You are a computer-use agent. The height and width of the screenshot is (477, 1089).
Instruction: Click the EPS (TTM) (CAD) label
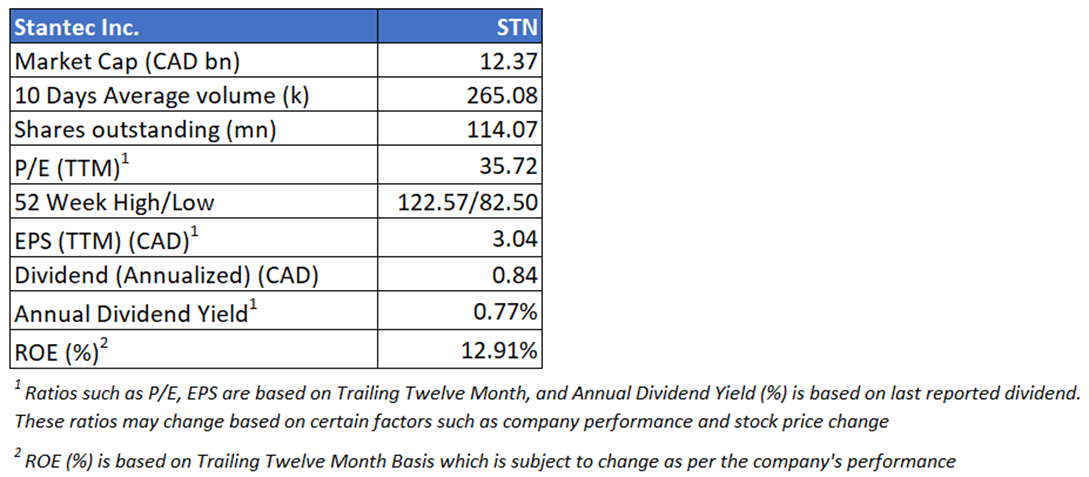coord(117,239)
